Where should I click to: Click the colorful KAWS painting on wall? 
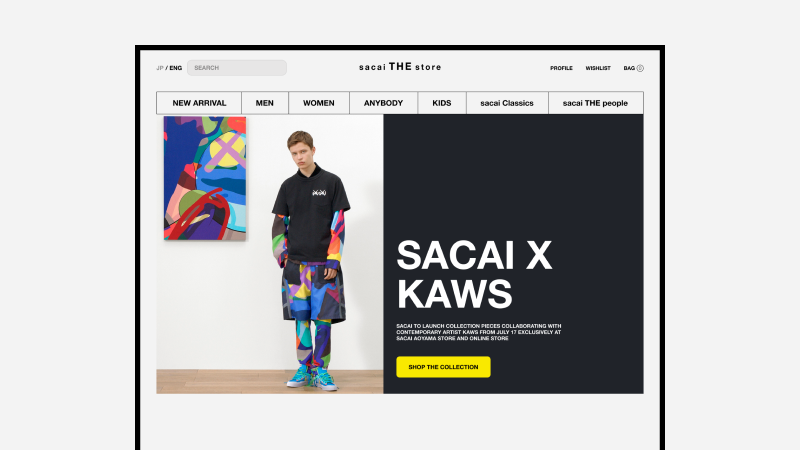205,178
